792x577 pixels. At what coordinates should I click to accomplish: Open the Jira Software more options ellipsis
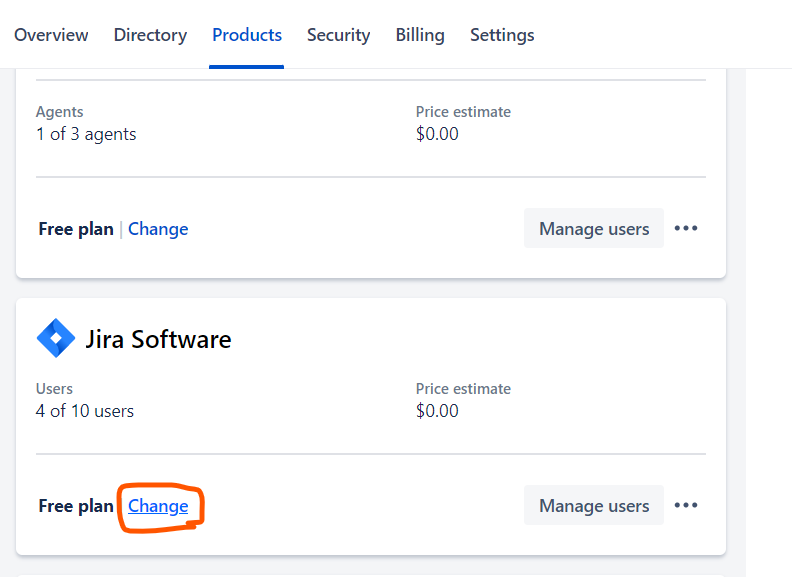coord(686,506)
